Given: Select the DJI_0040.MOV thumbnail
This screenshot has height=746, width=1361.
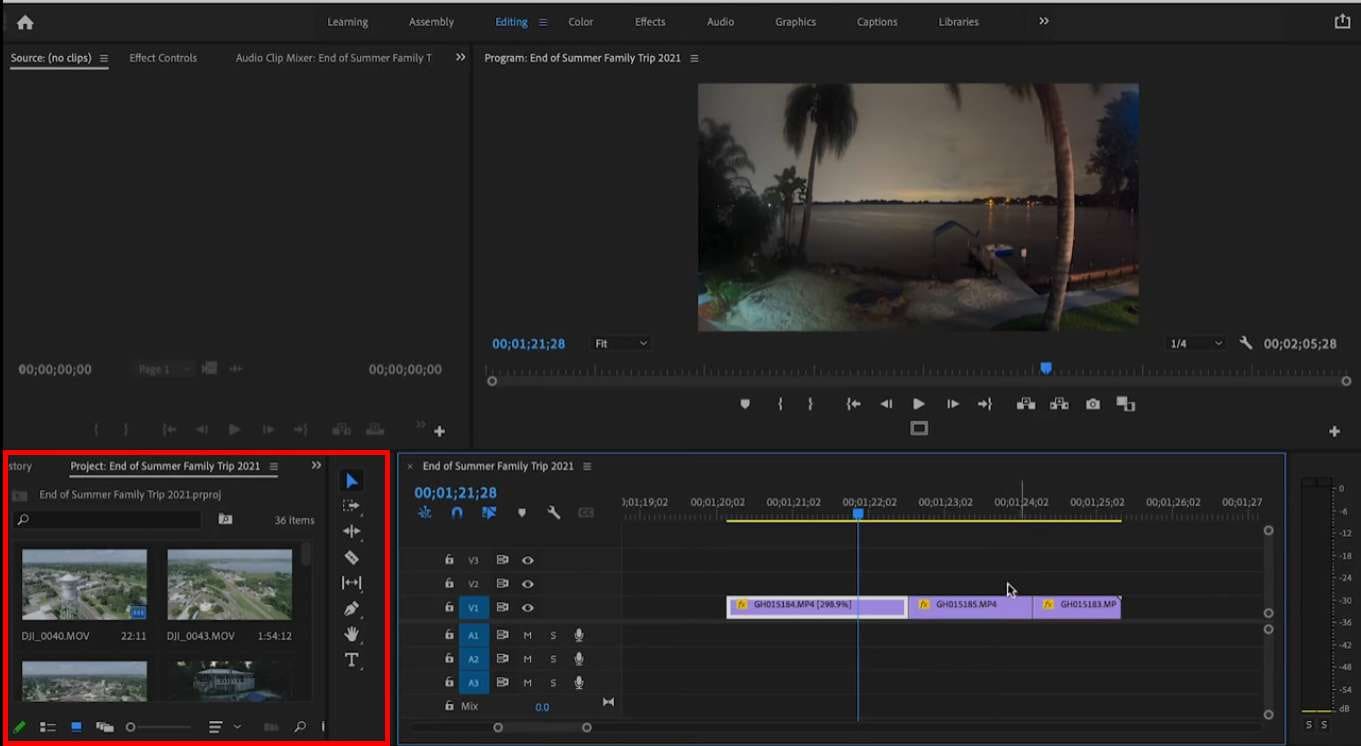Looking at the screenshot, I should click(x=84, y=584).
